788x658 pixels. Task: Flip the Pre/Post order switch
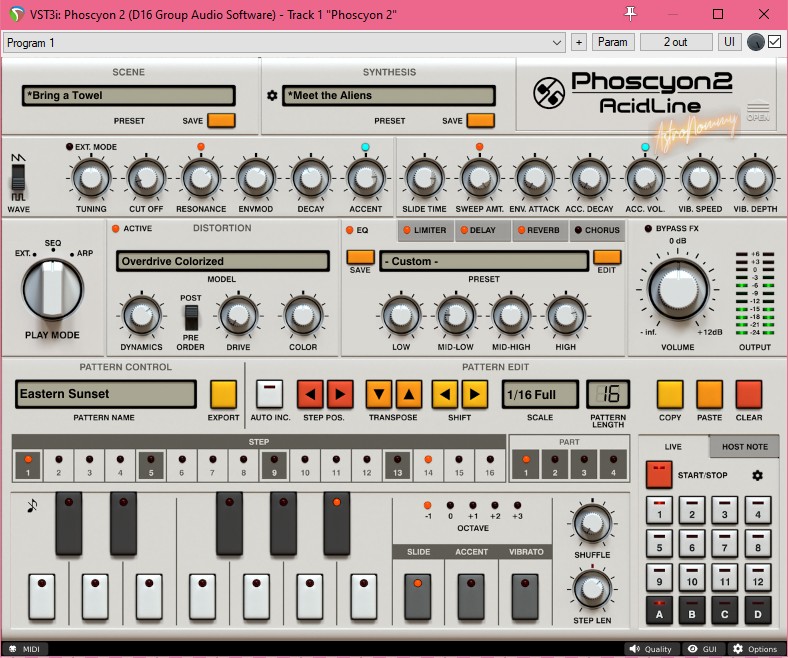pyautogui.click(x=191, y=317)
